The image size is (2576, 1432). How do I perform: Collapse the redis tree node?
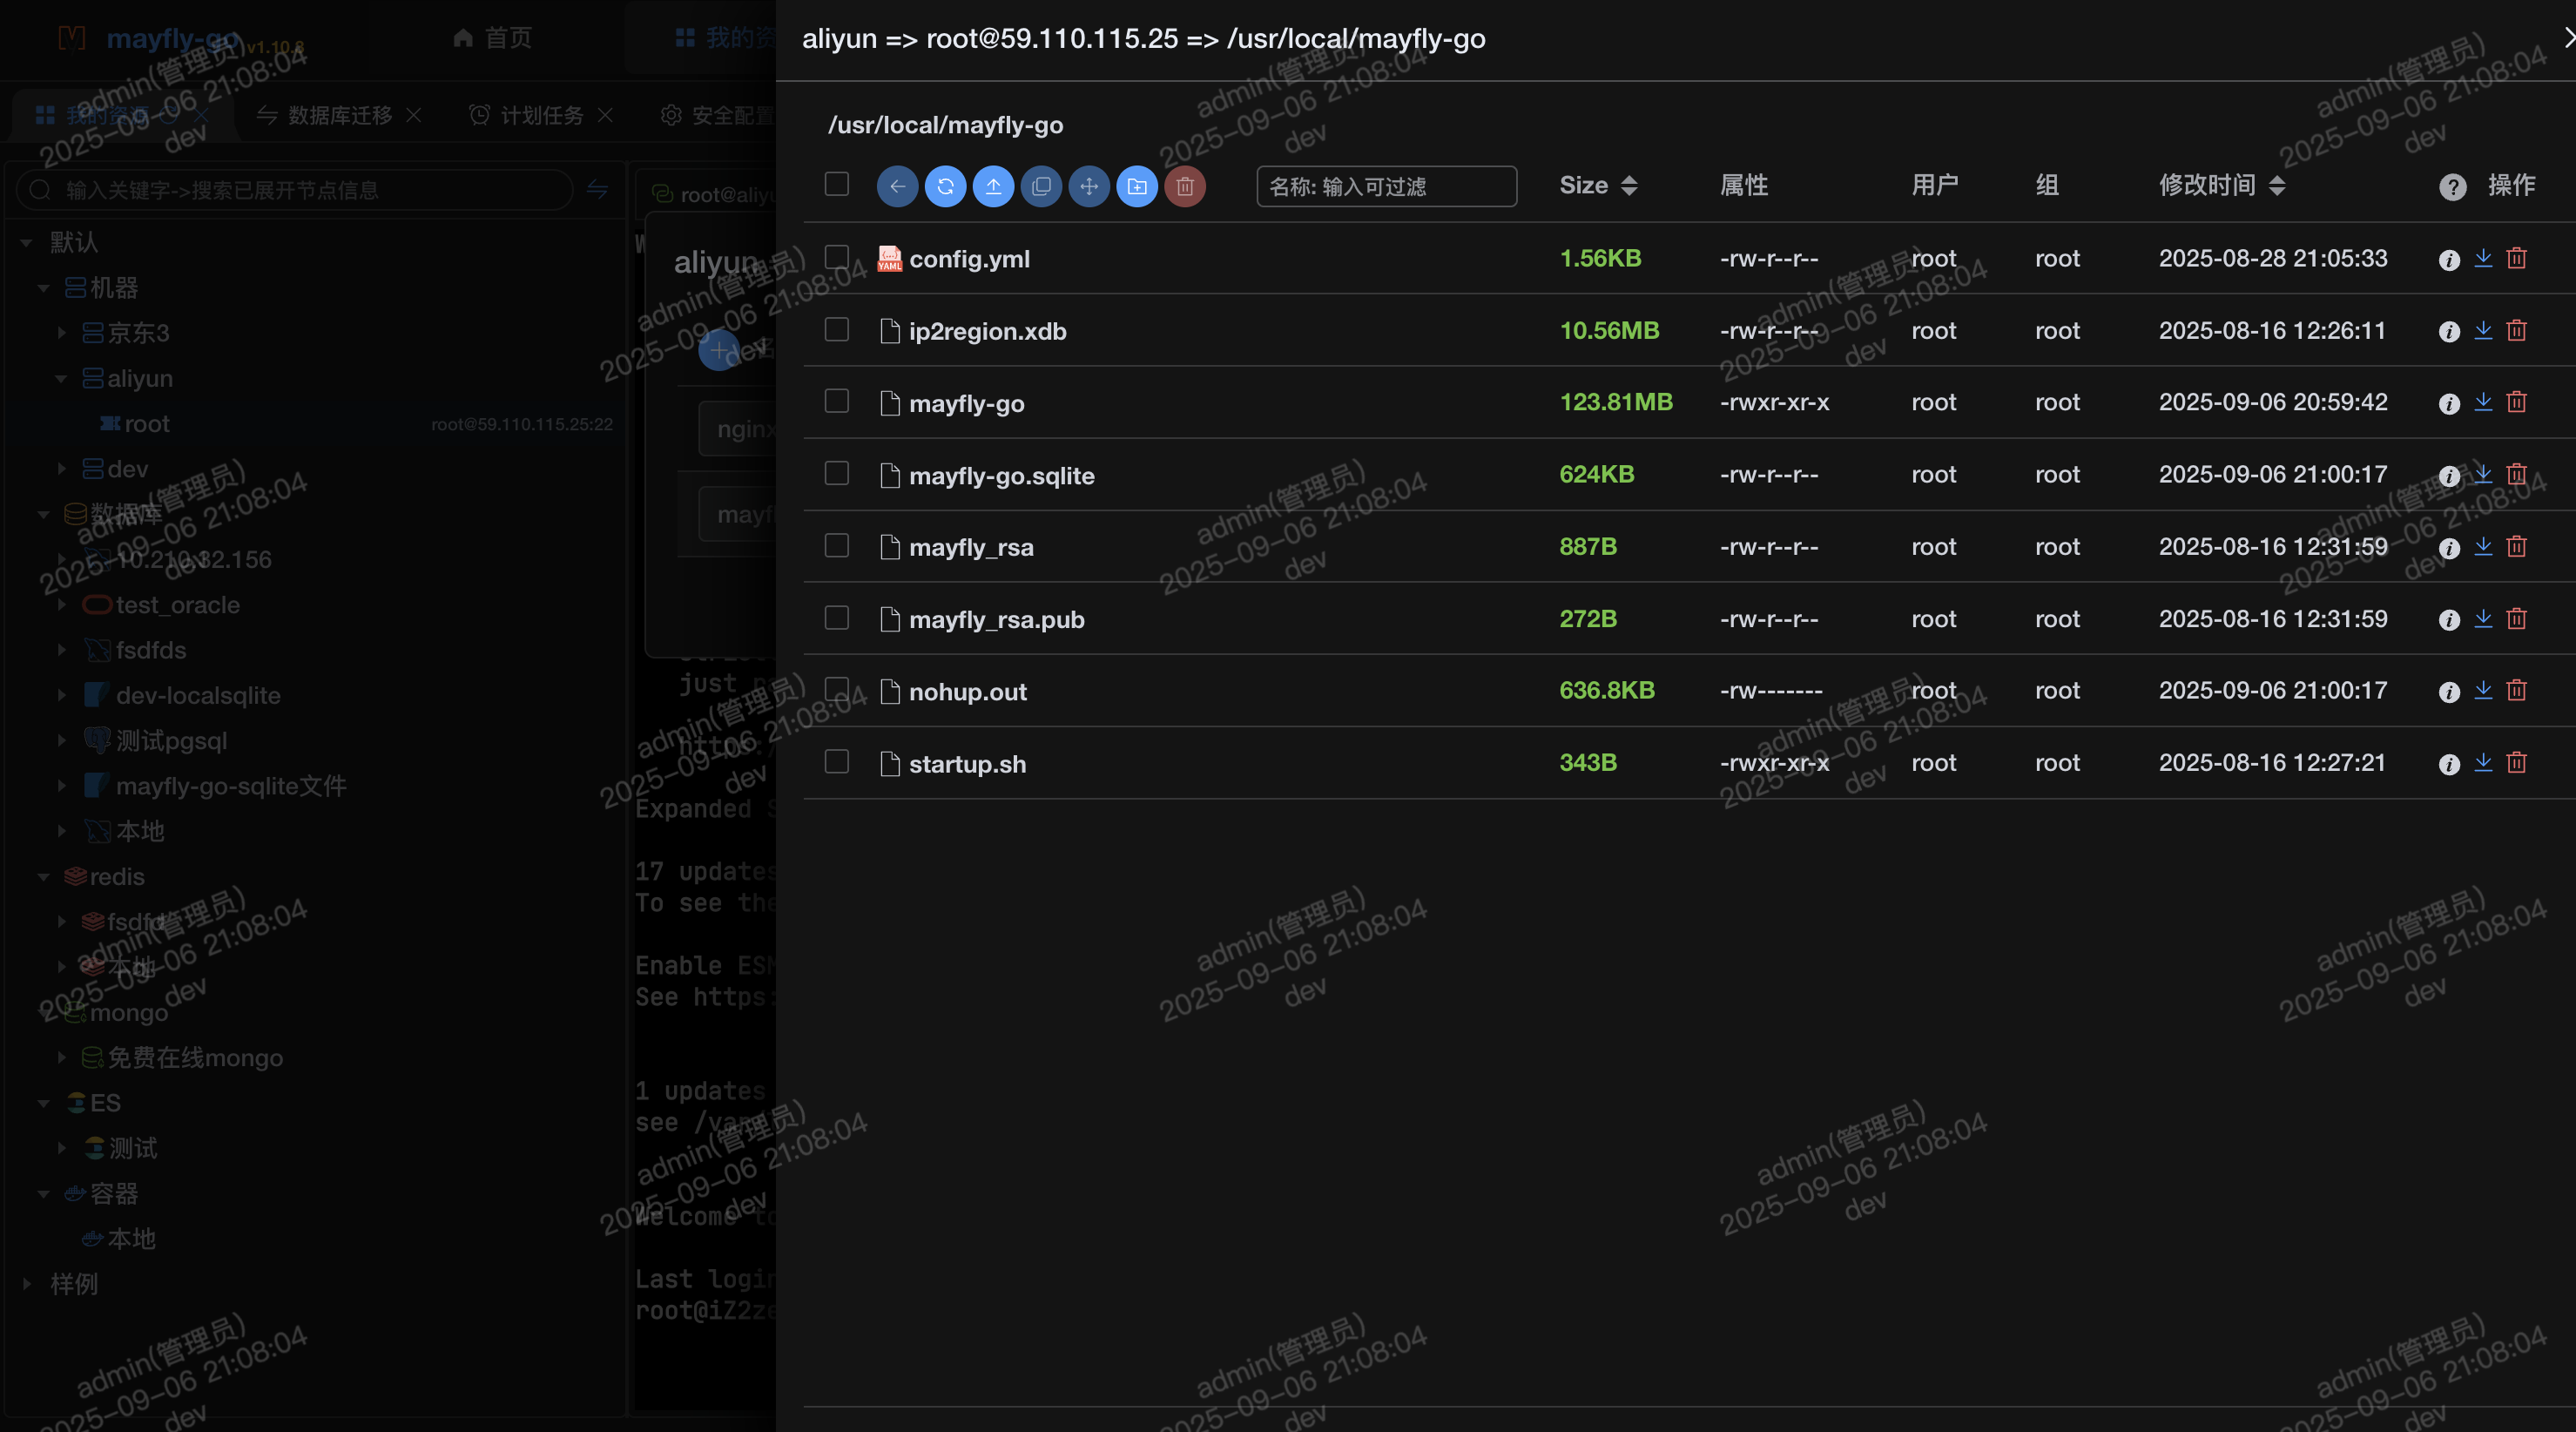[x=44, y=877]
